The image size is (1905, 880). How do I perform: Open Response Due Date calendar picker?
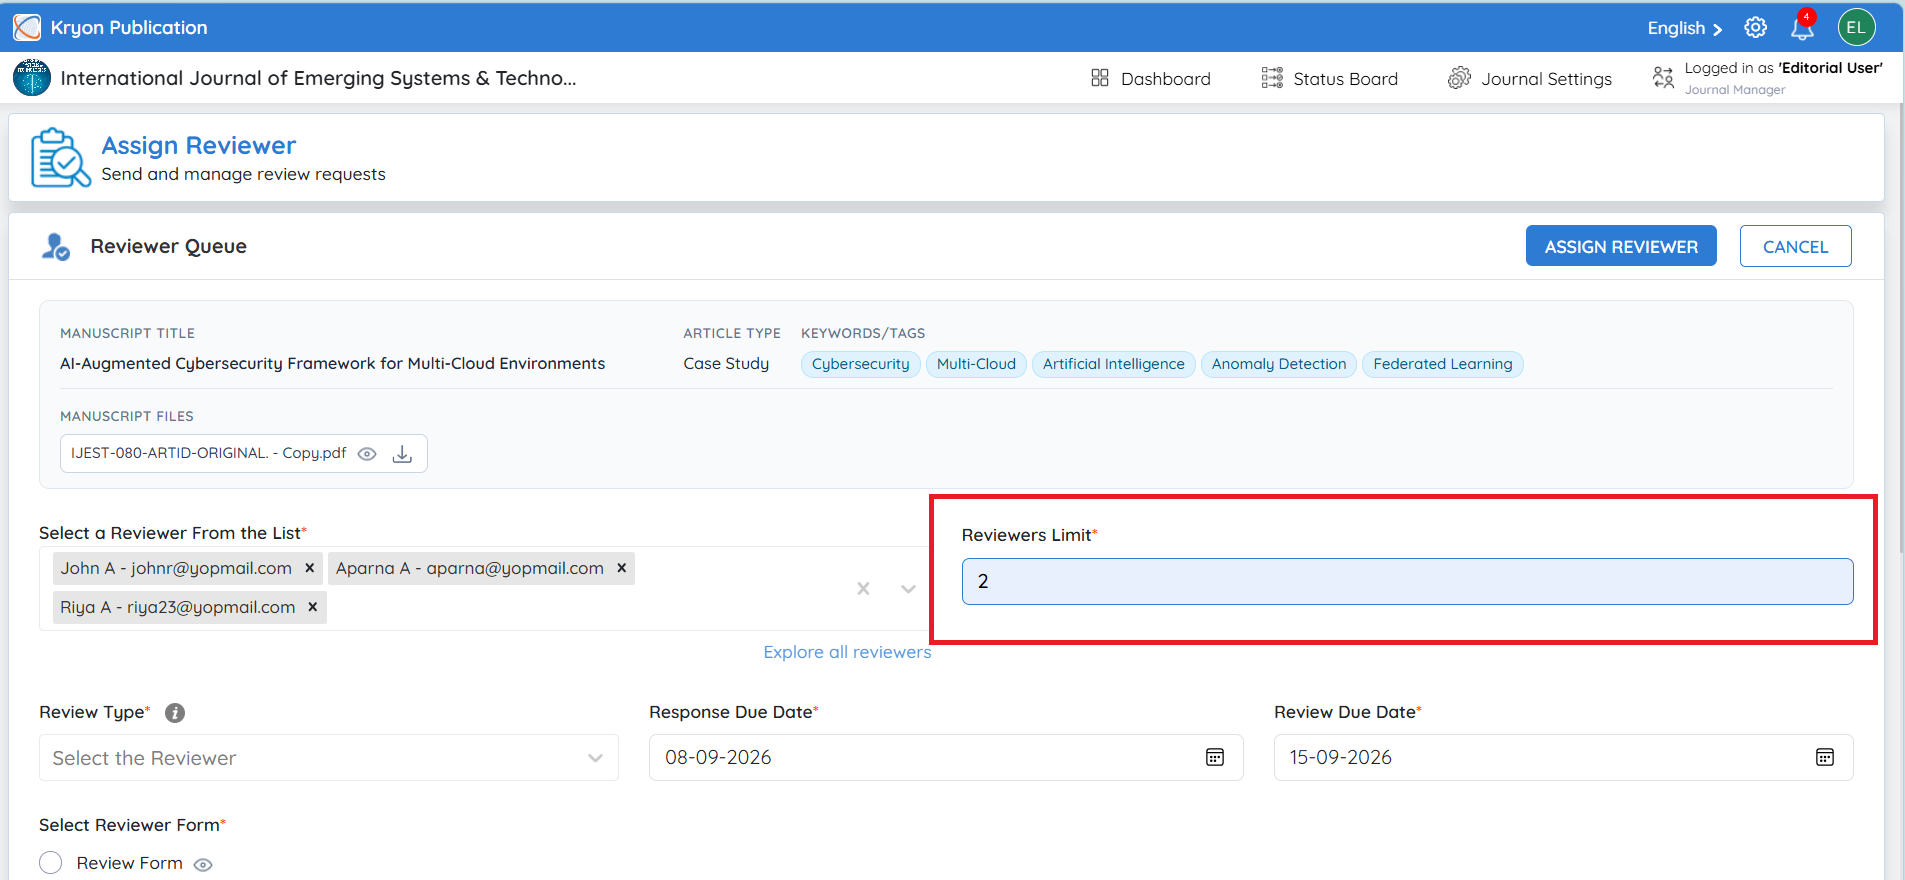[1215, 758]
